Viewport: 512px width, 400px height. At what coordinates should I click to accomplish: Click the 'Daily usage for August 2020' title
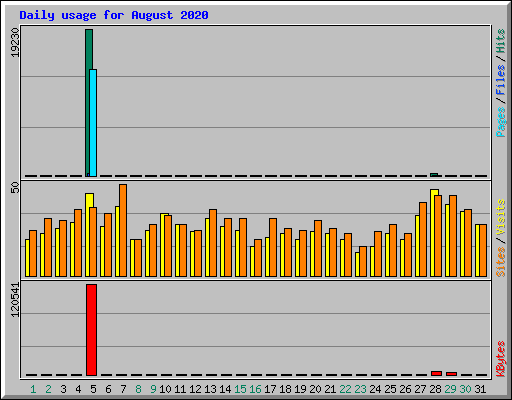click(114, 15)
